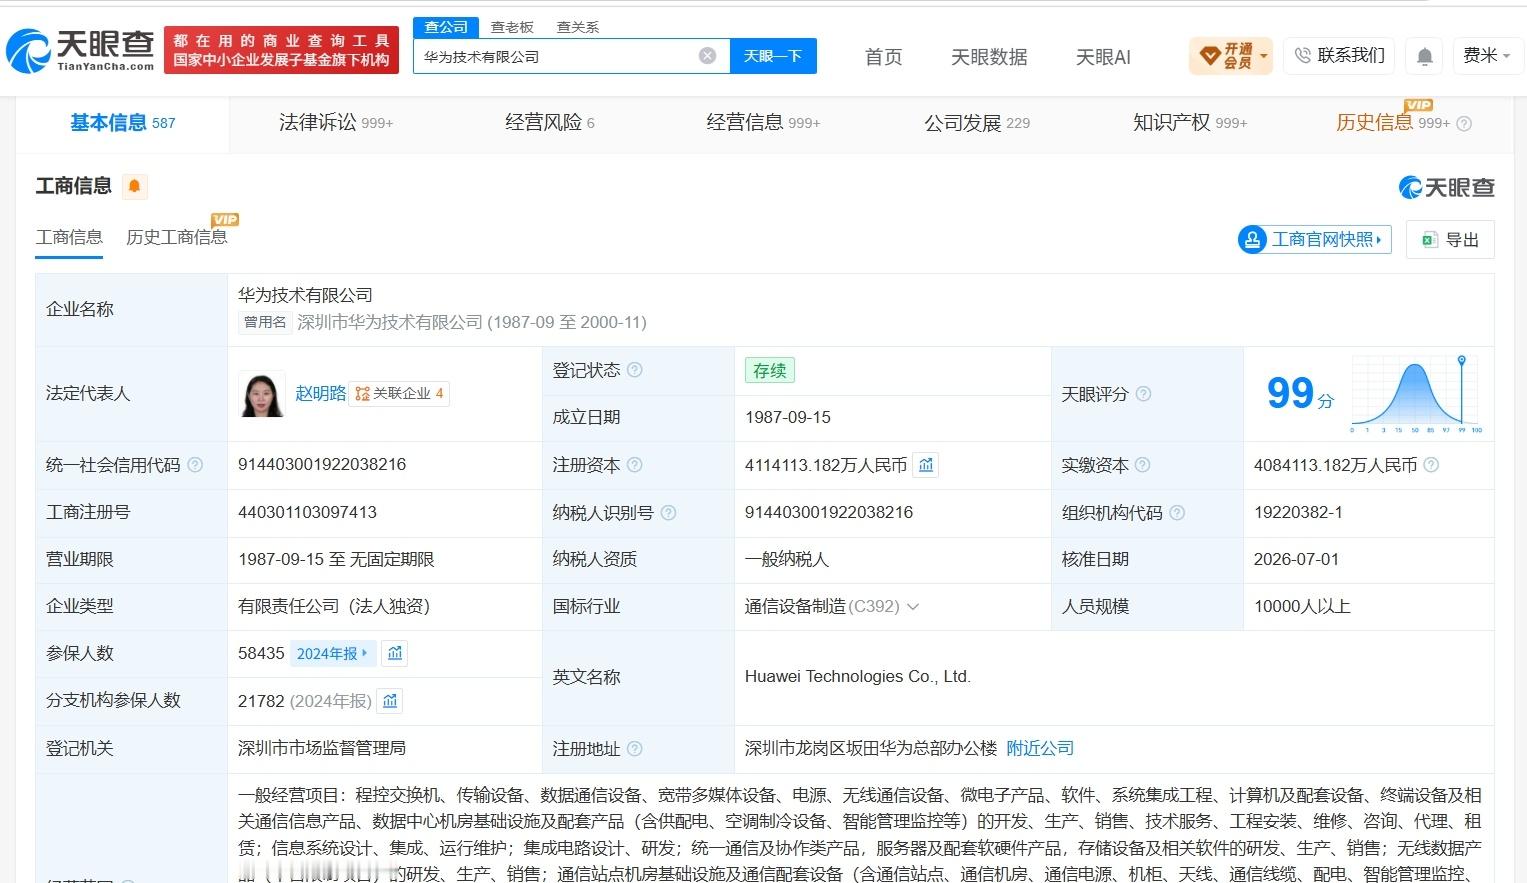Click help icon beside 组织机构代码
The height and width of the screenshot is (883, 1527).
pyautogui.click(x=1177, y=513)
